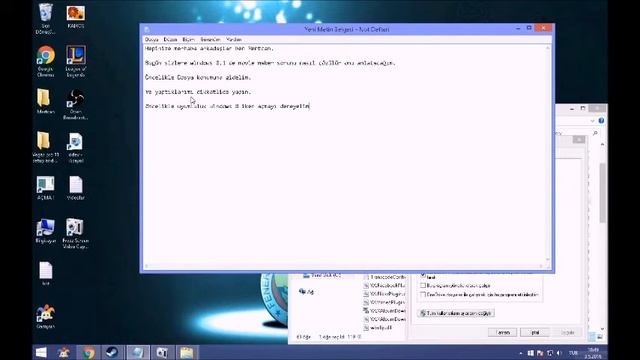The height and width of the screenshot is (360, 640).
Task: Open Steam from the taskbar
Action: [112, 352]
